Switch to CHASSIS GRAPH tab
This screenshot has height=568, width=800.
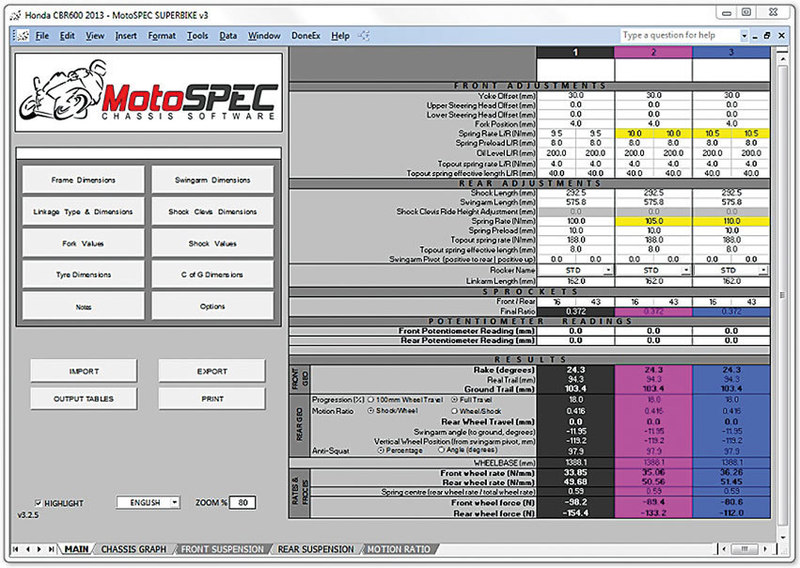pyautogui.click(x=134, y=549)
